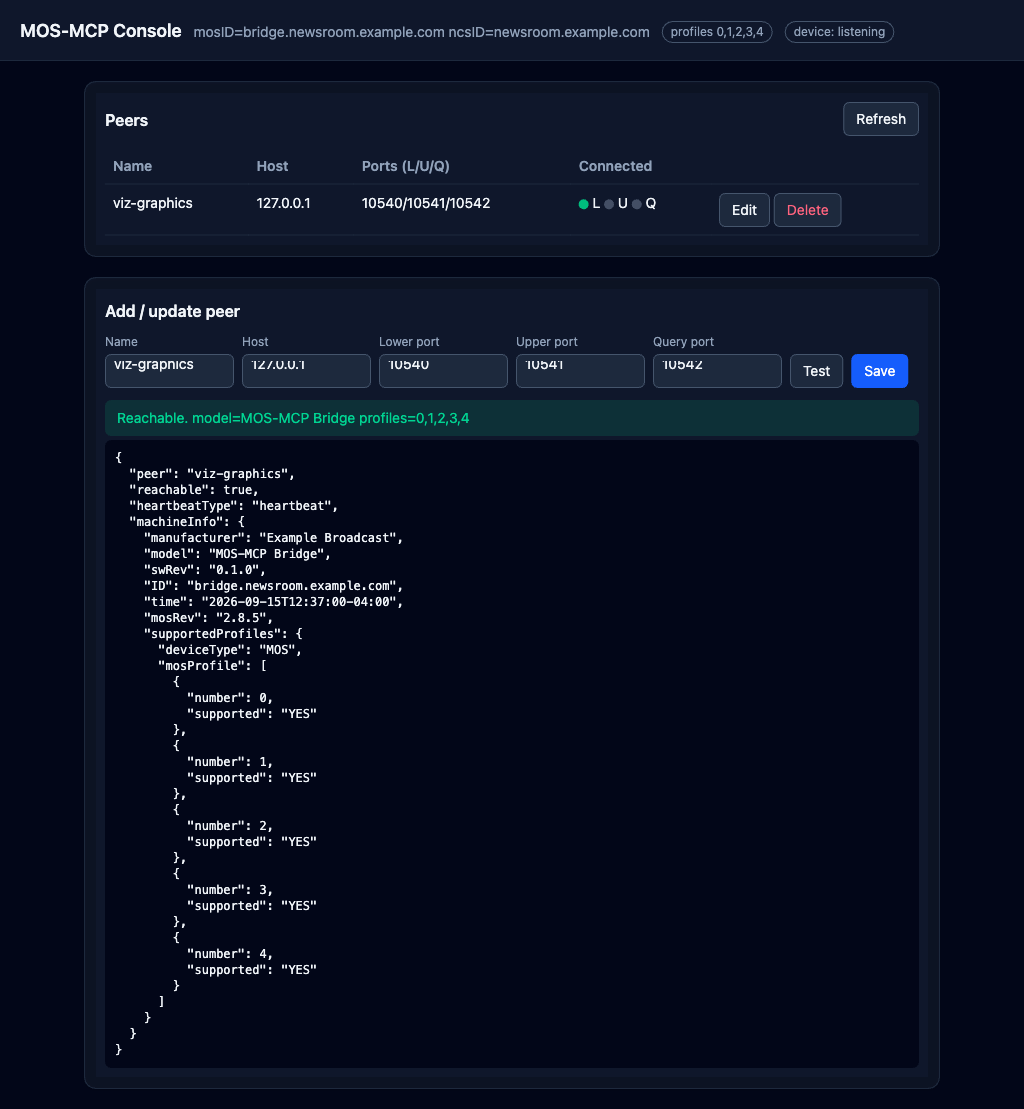Click the '"supportedProfiles": {' JSON line
1024x1109 pixels.
click(x=223, y=634)
